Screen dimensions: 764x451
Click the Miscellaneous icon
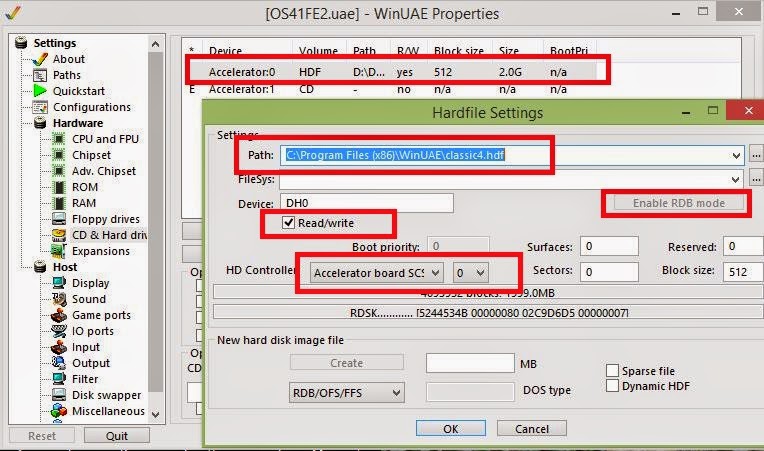[x=59, y=411]
